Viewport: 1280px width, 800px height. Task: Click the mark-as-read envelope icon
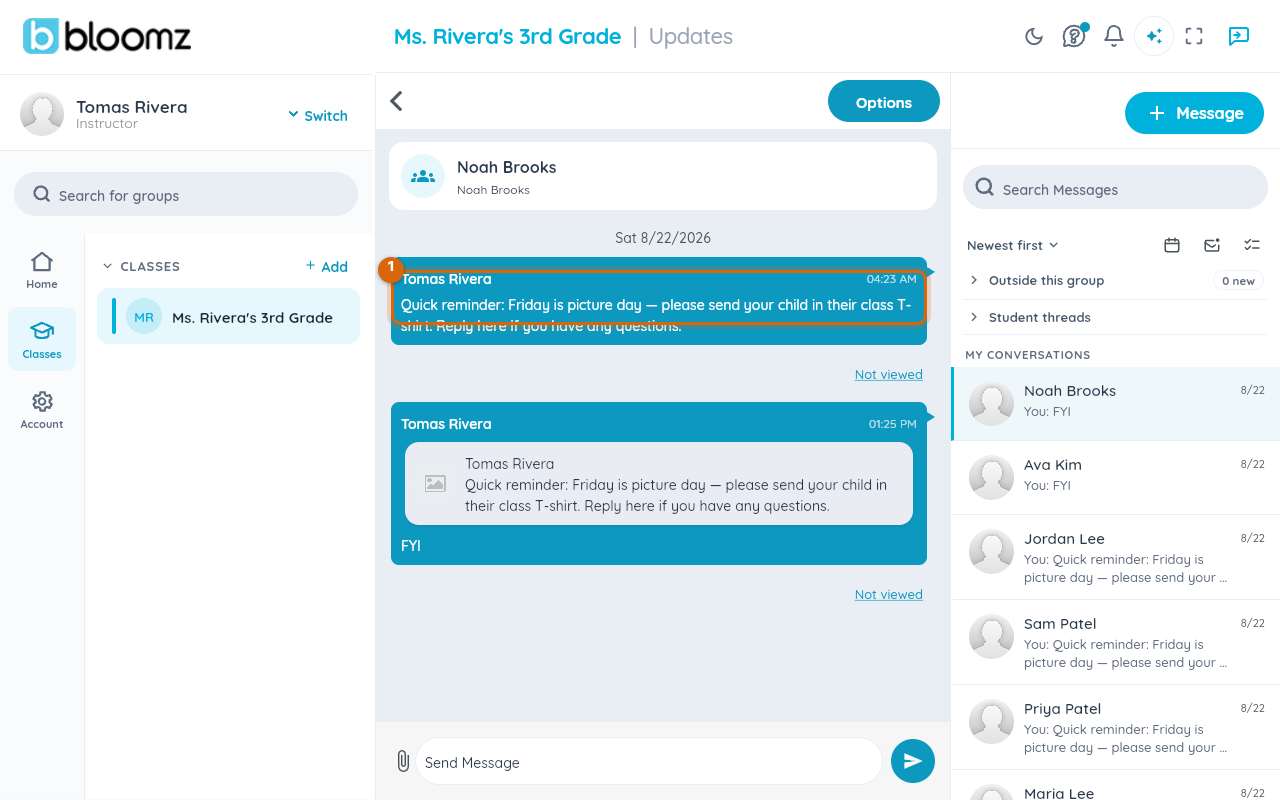coord(1212,245)
